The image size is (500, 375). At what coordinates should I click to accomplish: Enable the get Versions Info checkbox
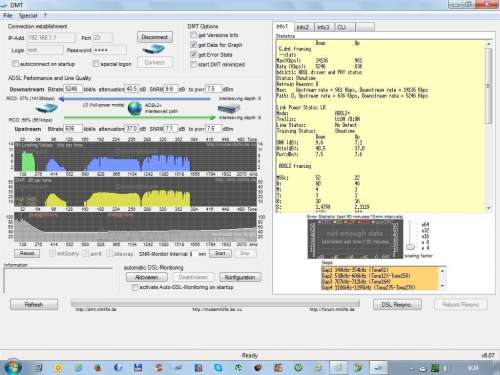point(193,35)
